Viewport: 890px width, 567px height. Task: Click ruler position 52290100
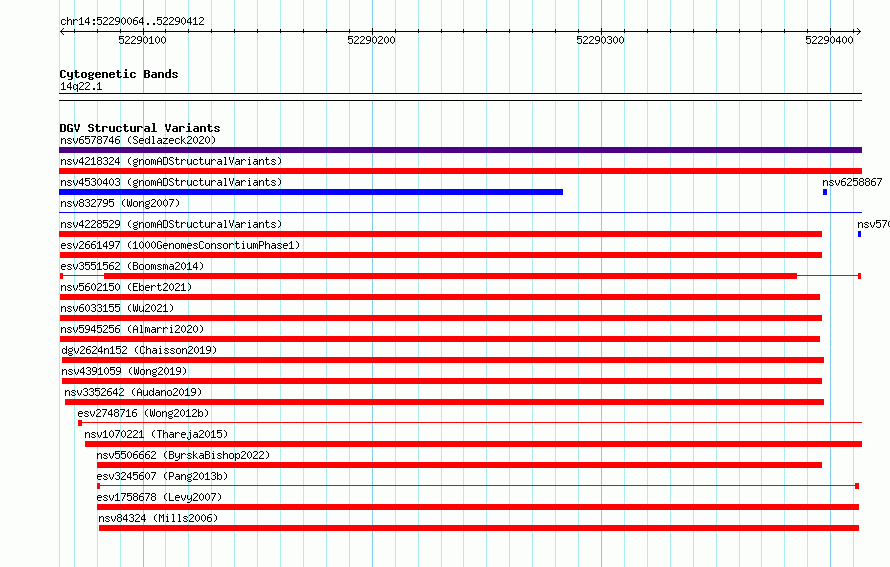(142, 40)
